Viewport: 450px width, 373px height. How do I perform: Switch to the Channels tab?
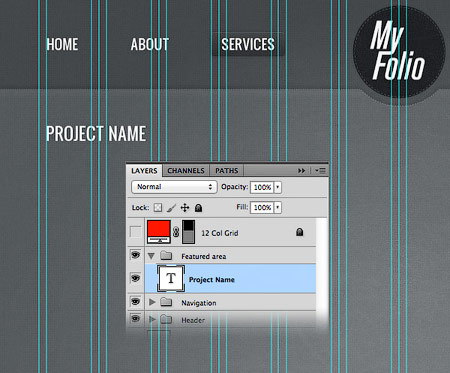(186, 171)
